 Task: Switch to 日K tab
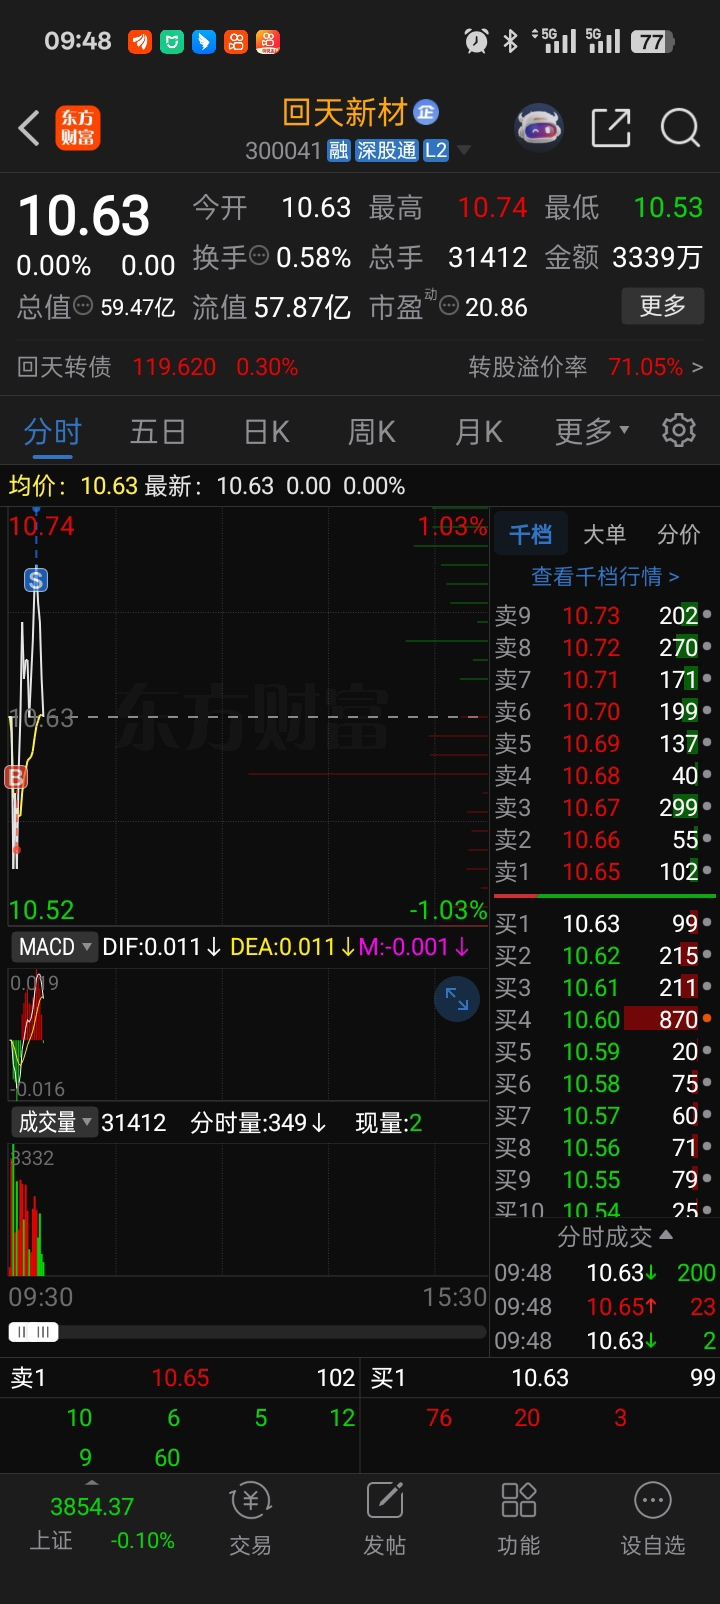(x=266, y=432)
